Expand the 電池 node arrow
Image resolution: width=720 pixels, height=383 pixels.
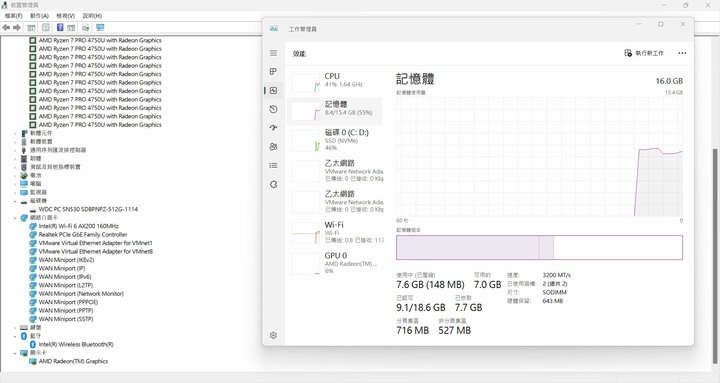pyautogui.click(x=15, y=175)
